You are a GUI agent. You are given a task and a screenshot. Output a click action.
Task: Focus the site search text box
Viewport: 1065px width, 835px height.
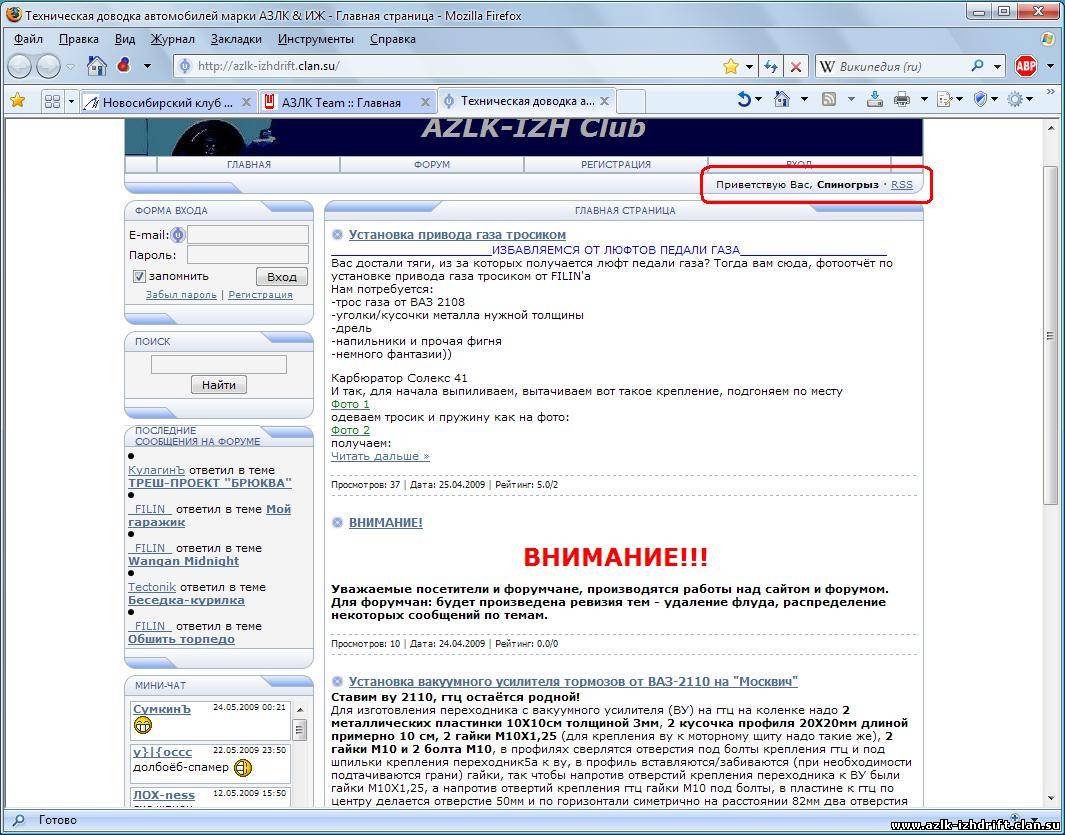[x=219, y=364]
